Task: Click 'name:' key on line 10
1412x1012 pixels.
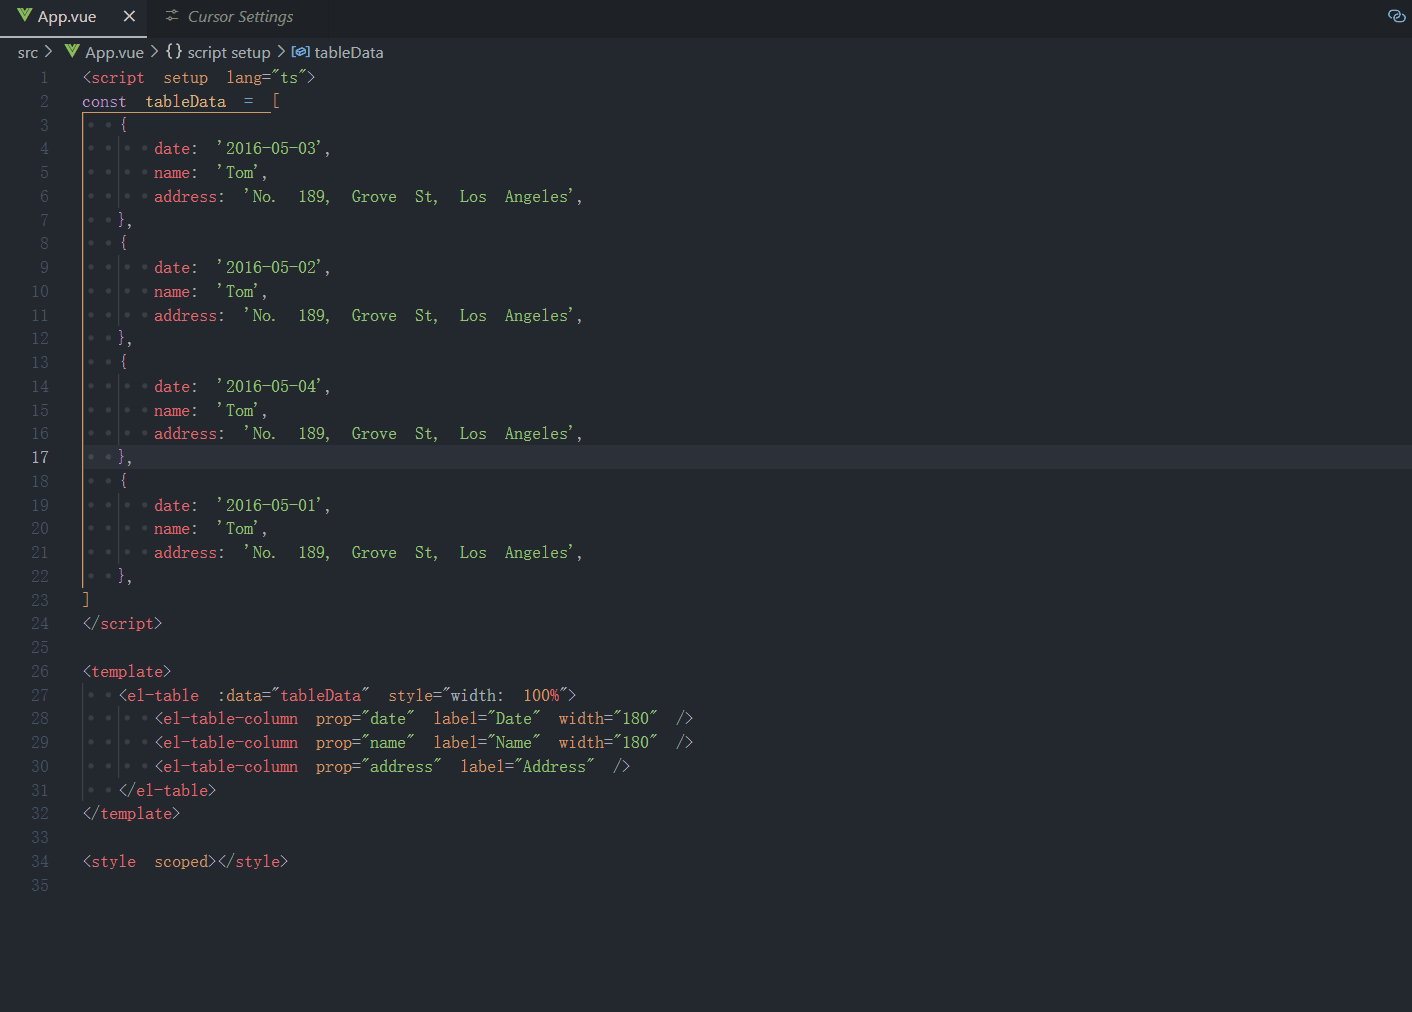Action: [176, 291]
